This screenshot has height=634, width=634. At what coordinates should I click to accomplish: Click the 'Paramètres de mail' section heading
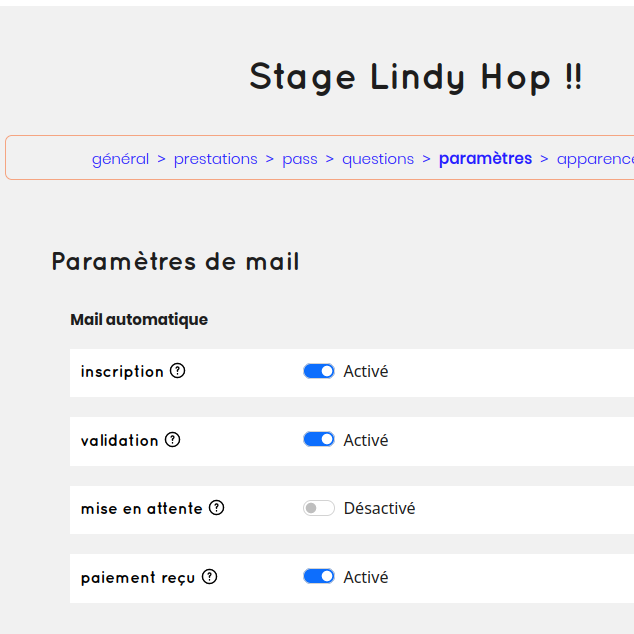click(175, 262)
